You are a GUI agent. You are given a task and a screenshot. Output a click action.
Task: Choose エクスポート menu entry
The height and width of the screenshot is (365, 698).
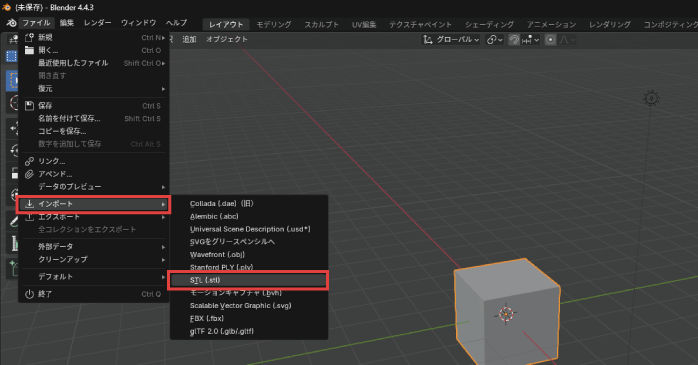[x=93, y=217]
